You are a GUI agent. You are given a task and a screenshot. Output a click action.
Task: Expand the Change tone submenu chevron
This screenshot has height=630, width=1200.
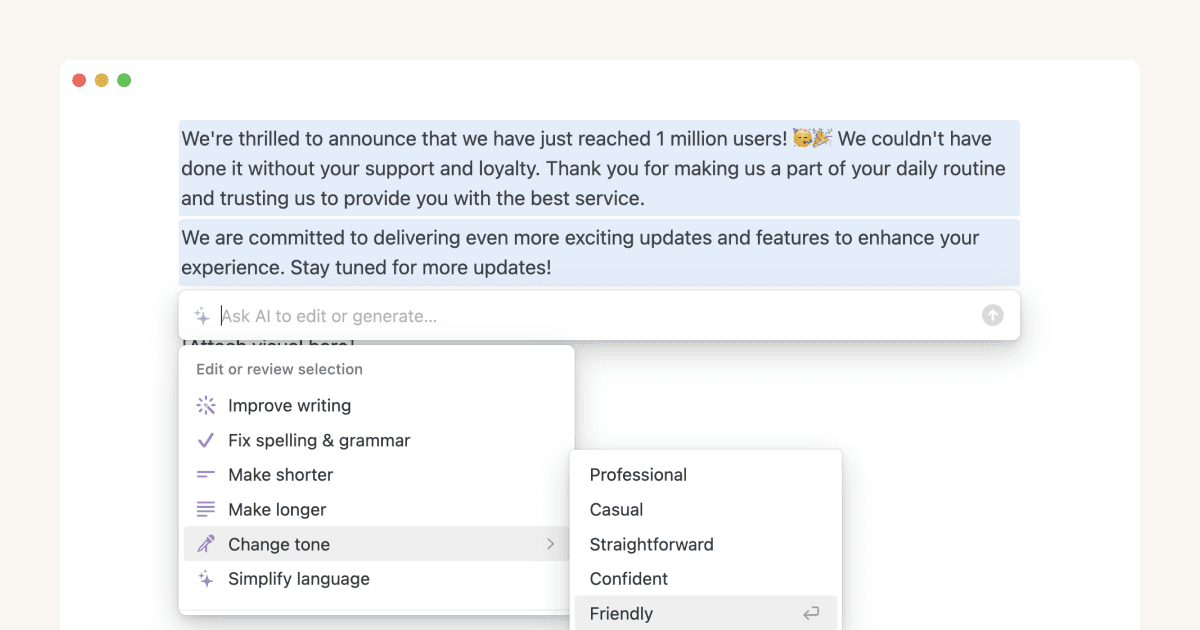click(x=550, y=544)
